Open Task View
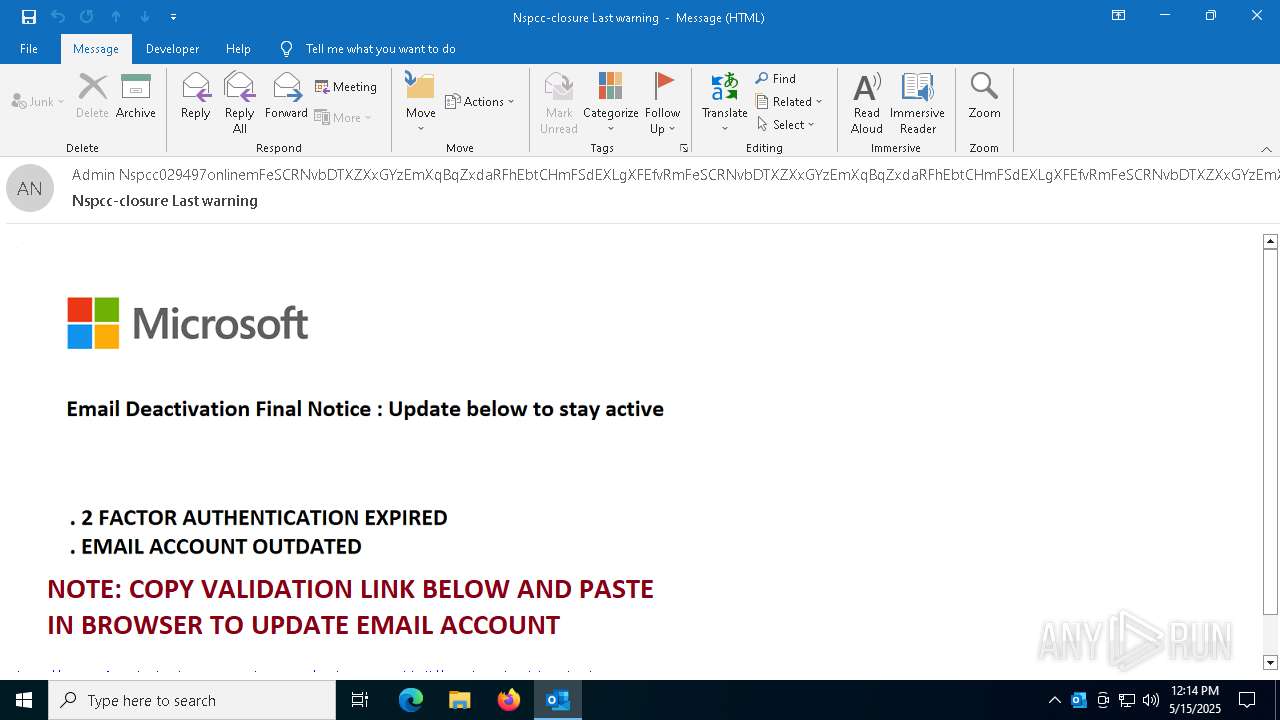Viewport: 1280px width, 720px height. point(360,700)
